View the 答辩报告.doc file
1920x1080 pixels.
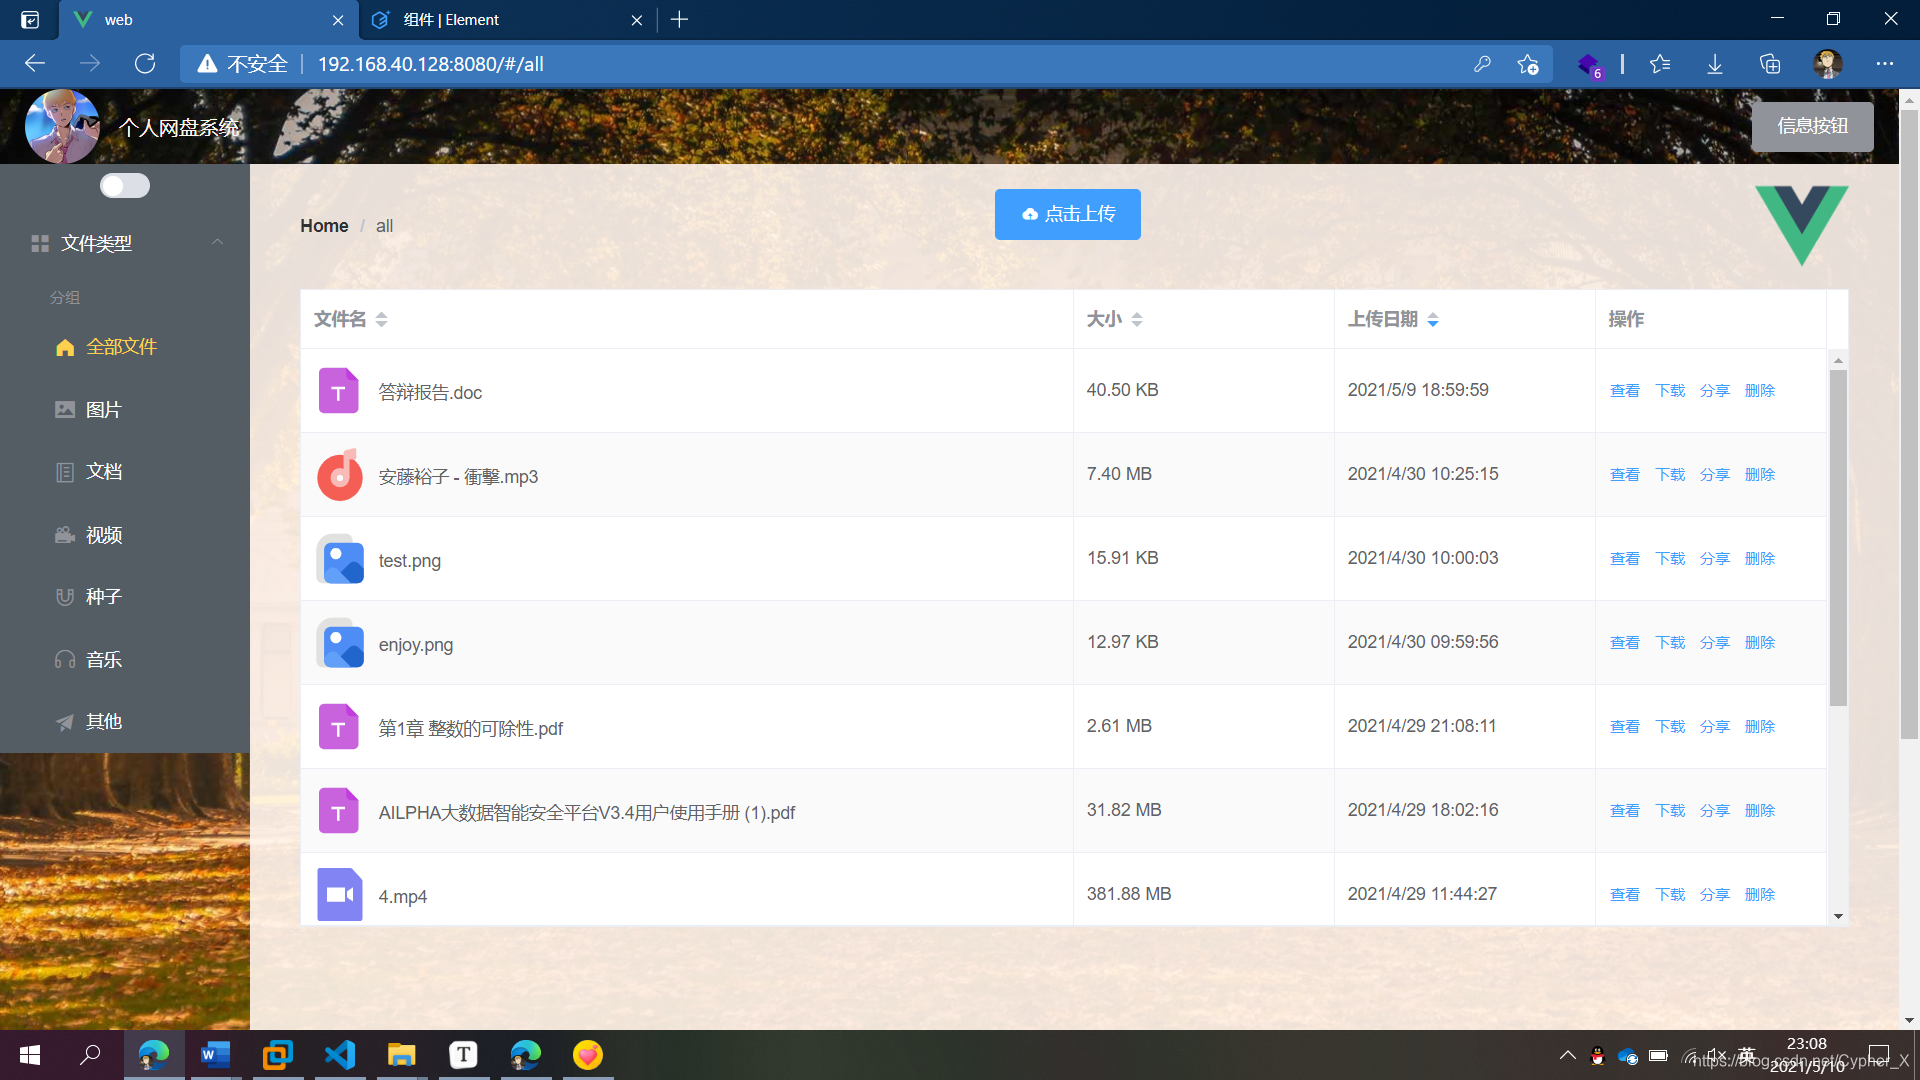click(x=1624, y=391)
